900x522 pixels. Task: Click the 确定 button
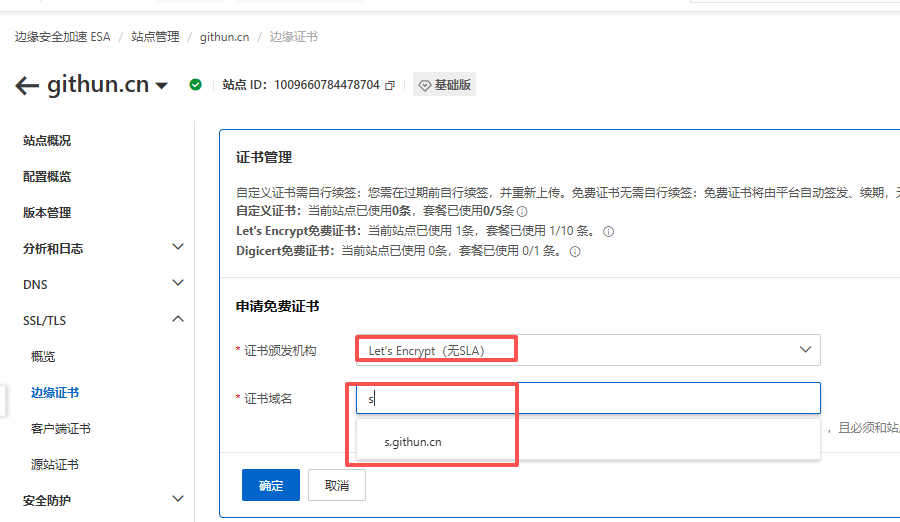271,485
